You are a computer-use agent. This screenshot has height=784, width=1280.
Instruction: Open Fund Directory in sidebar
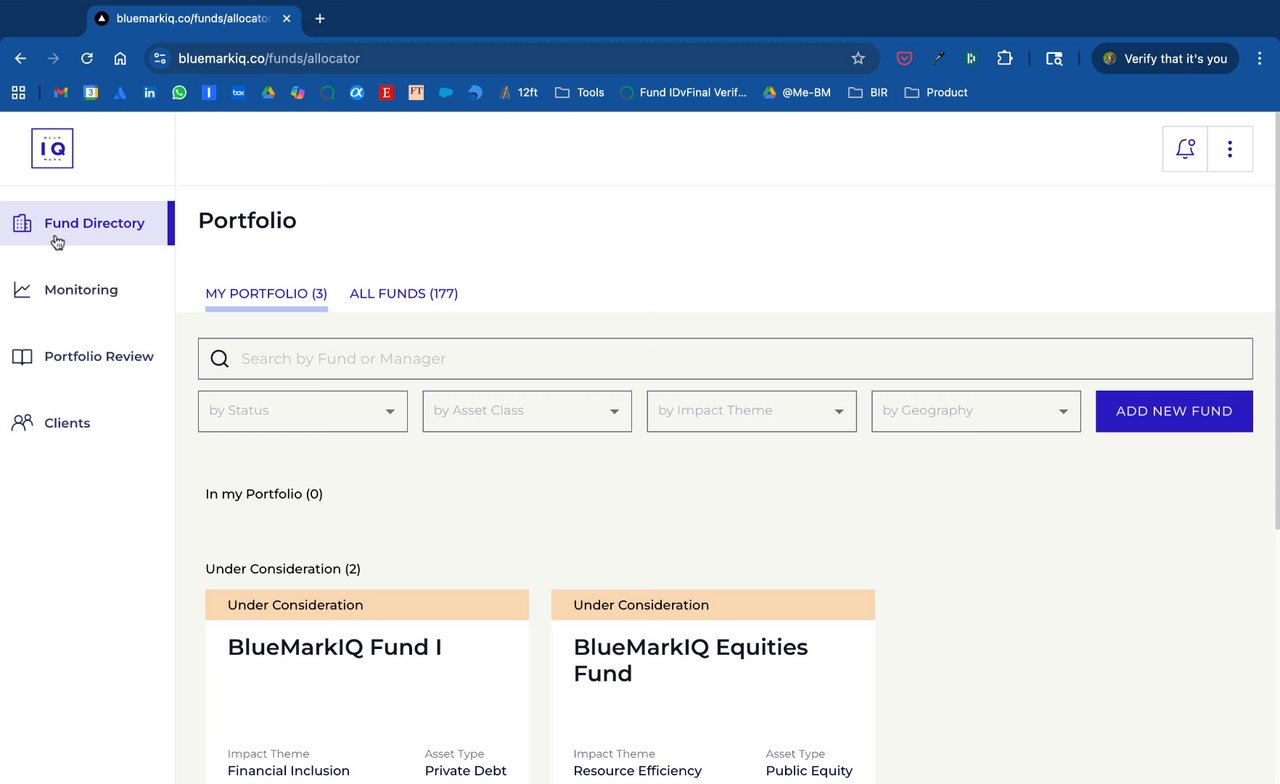coord(87,223)
